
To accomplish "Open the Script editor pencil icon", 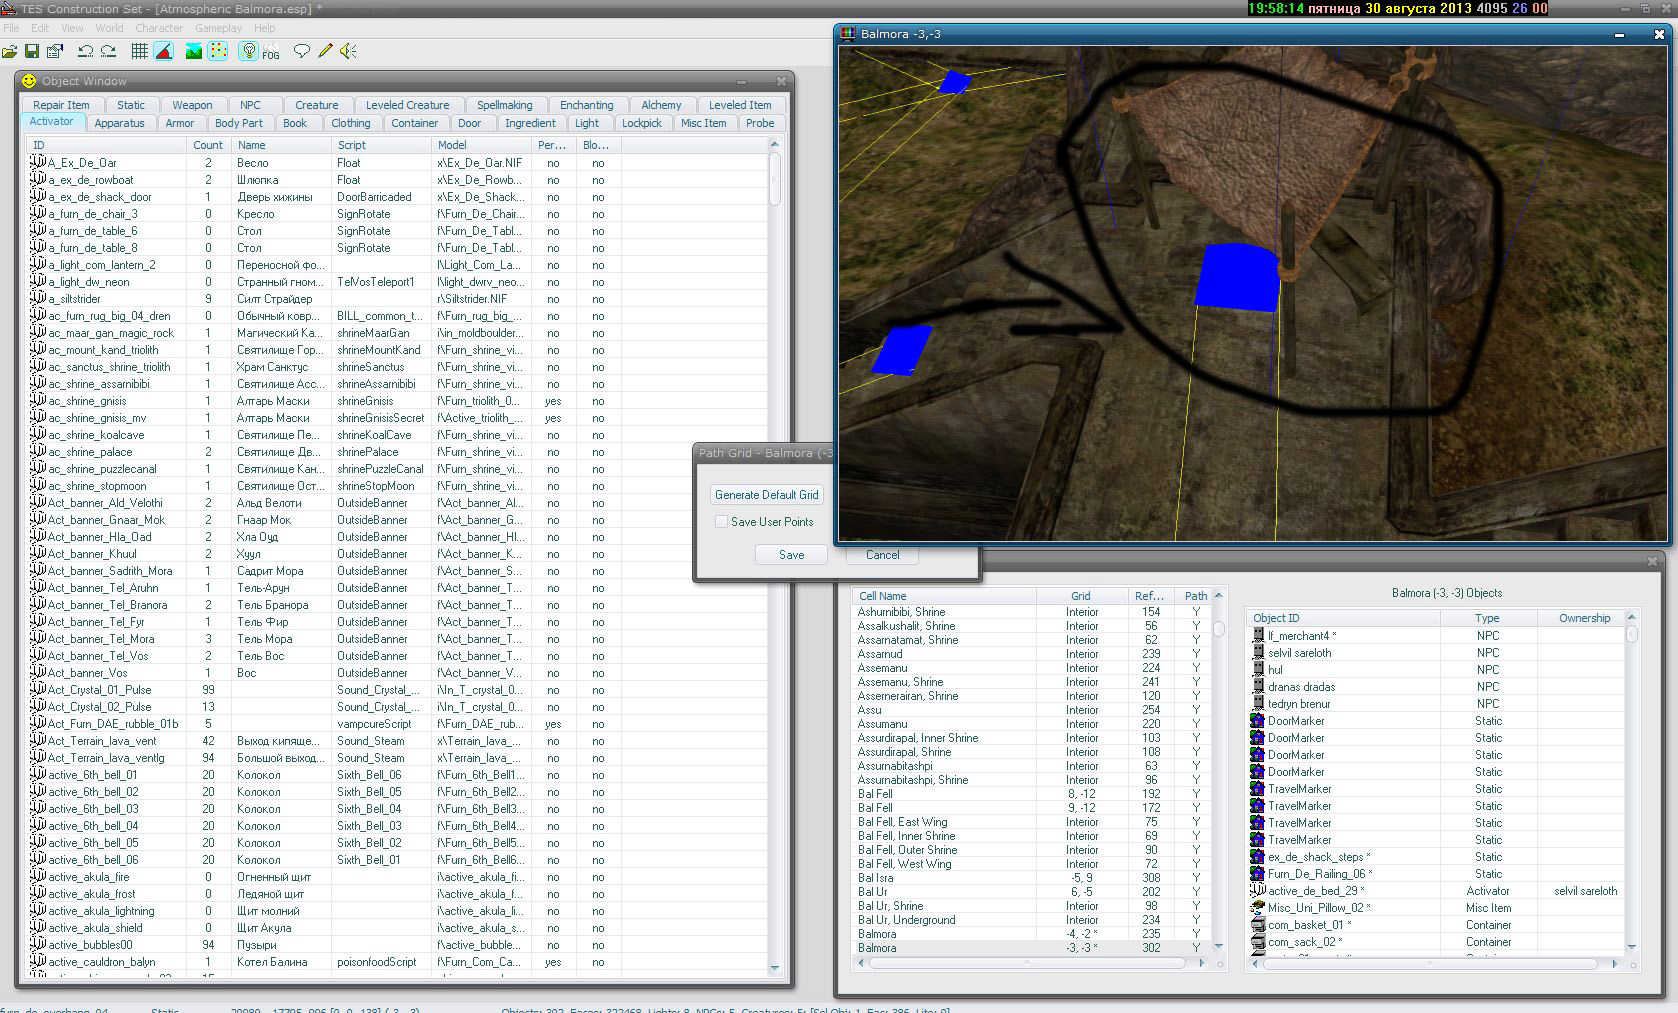I will tap(325, 51).
